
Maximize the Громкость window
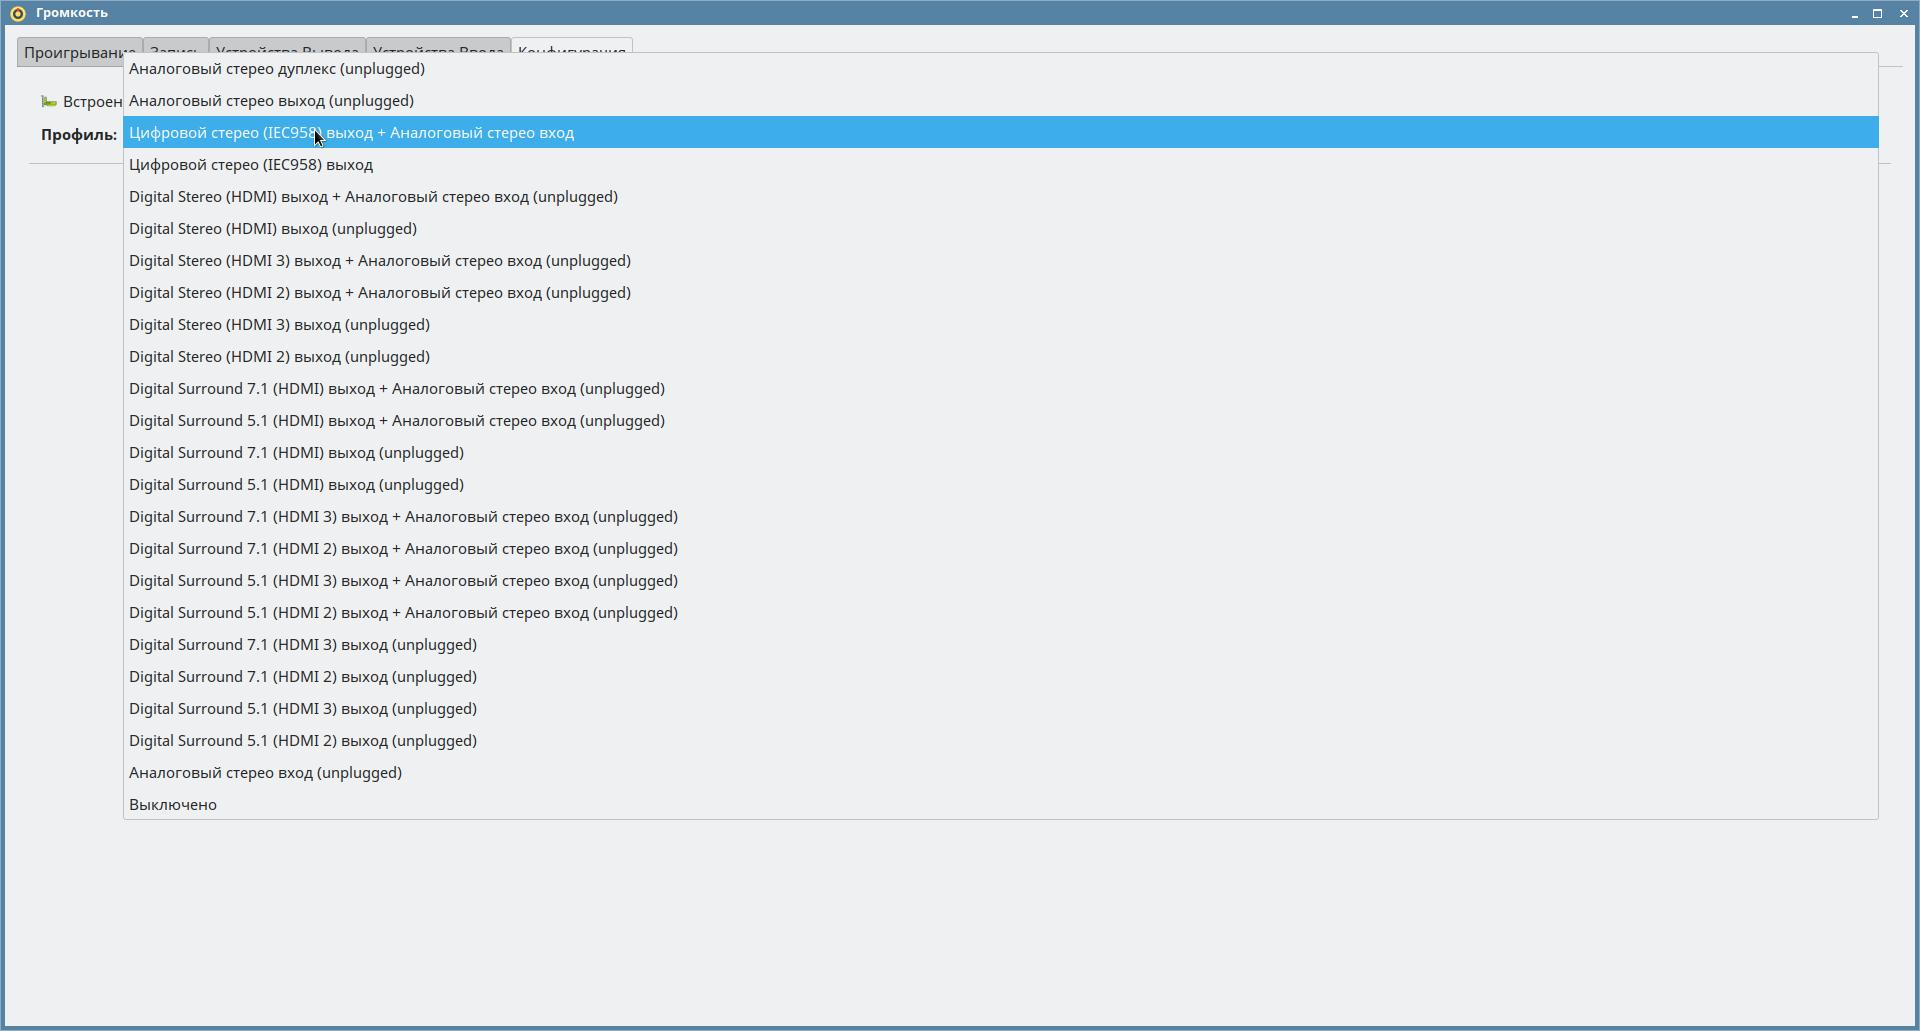coord(1878,13)
